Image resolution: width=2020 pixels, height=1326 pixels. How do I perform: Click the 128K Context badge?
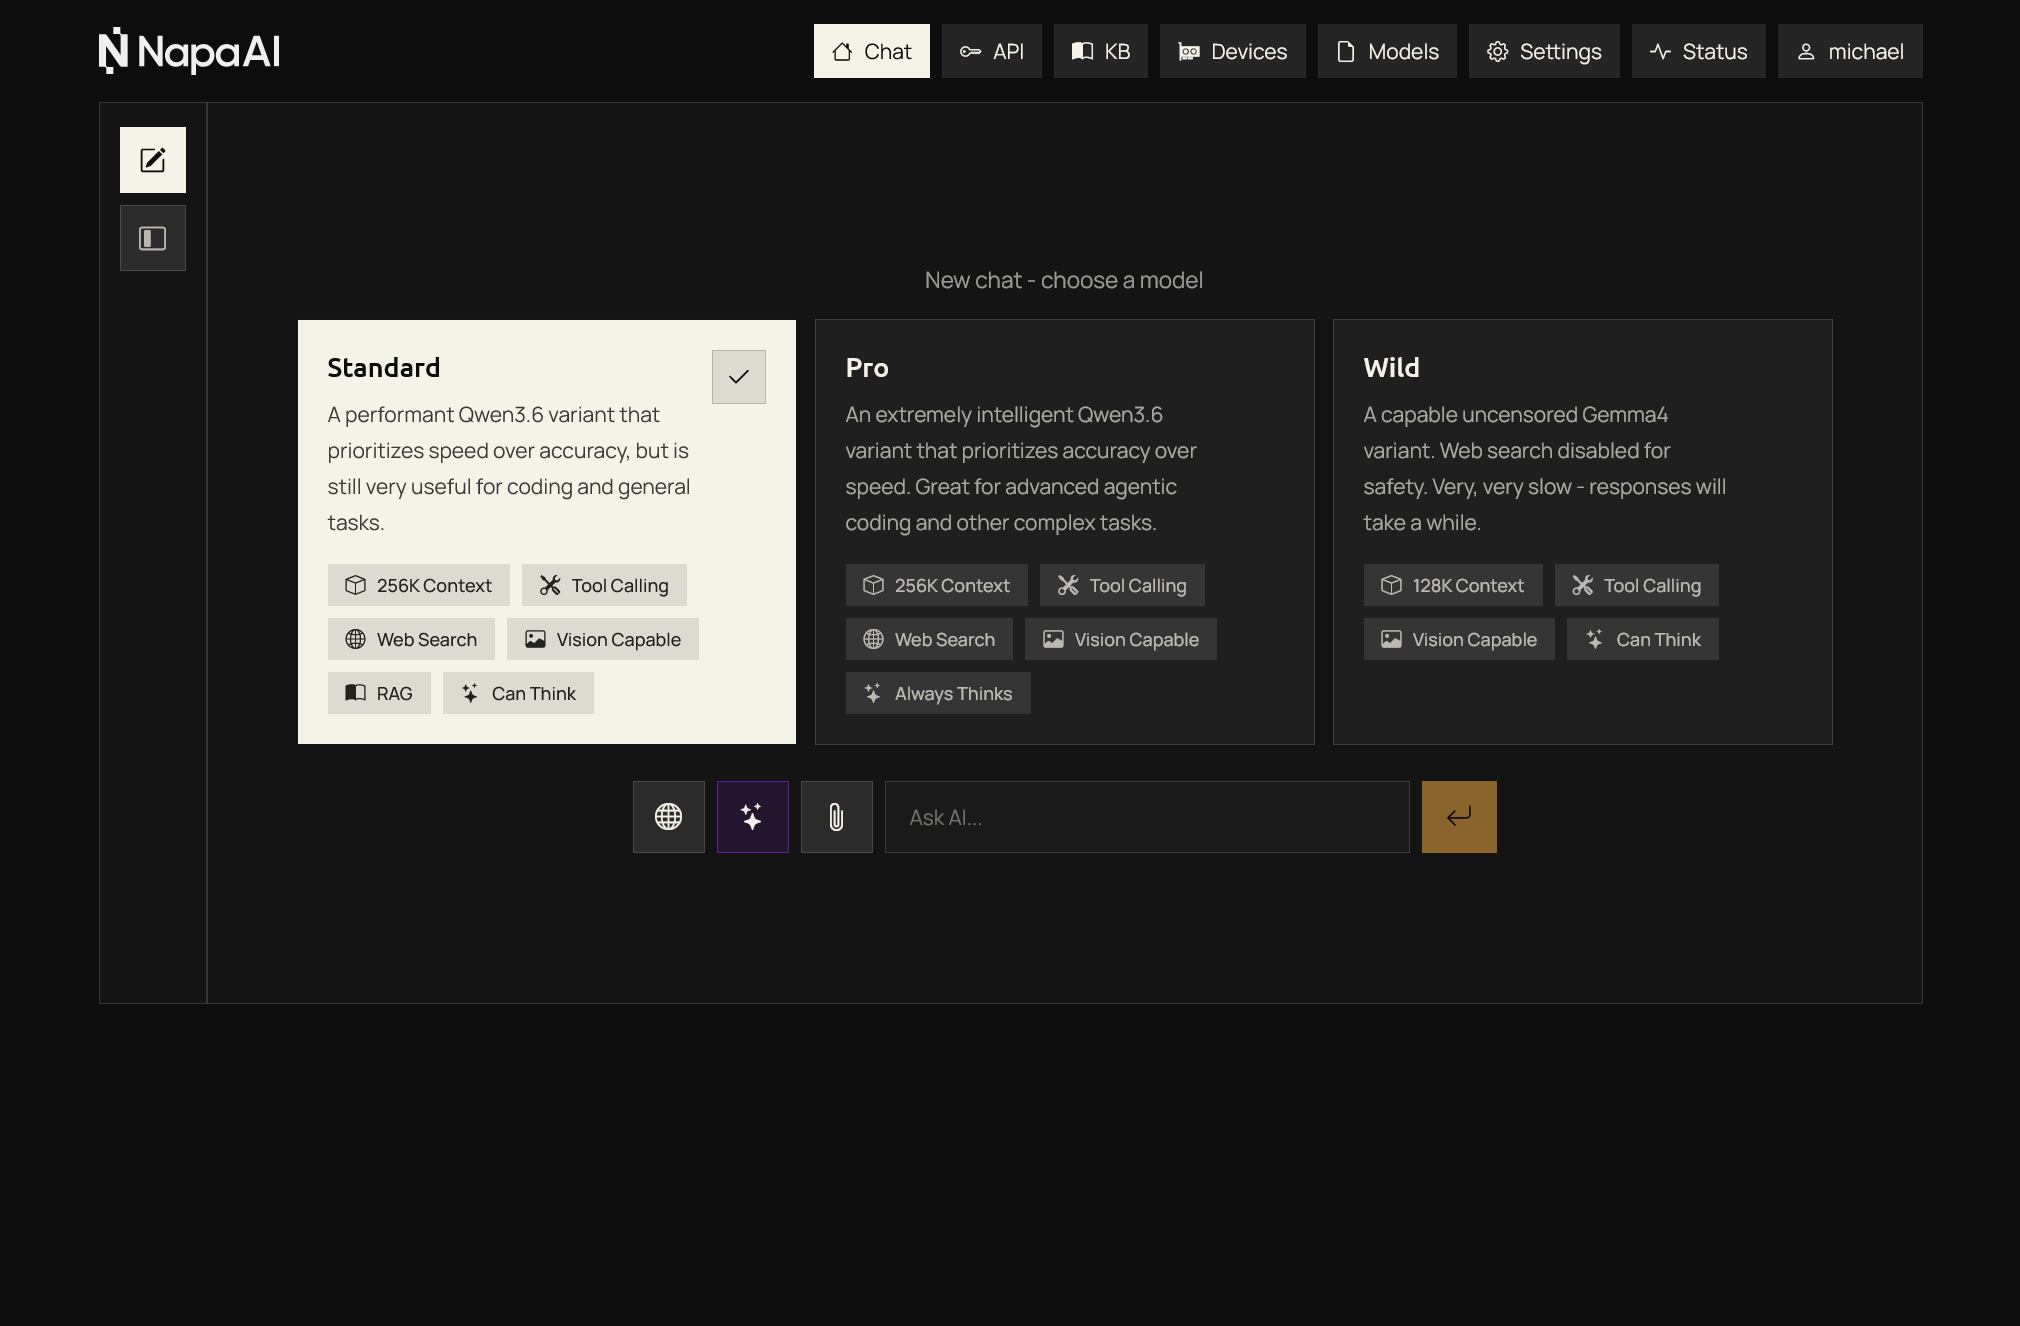[1453, 585]
